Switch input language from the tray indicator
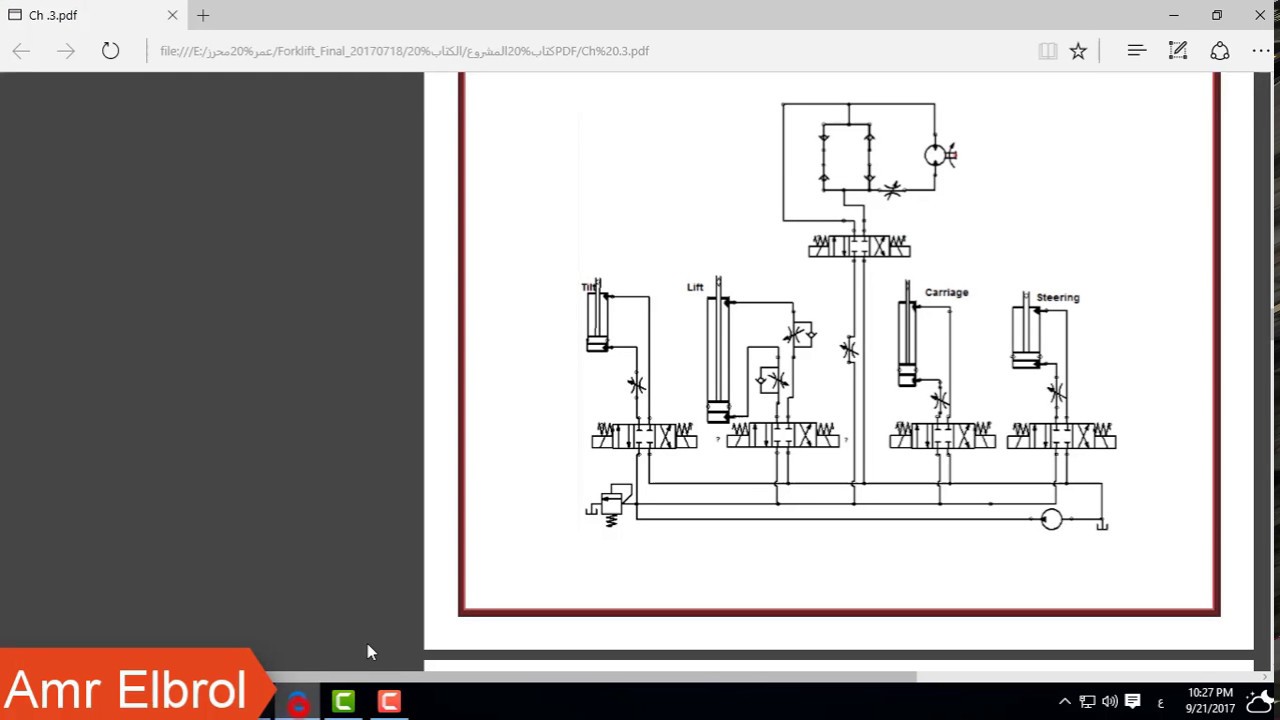 click(1160, 701)
